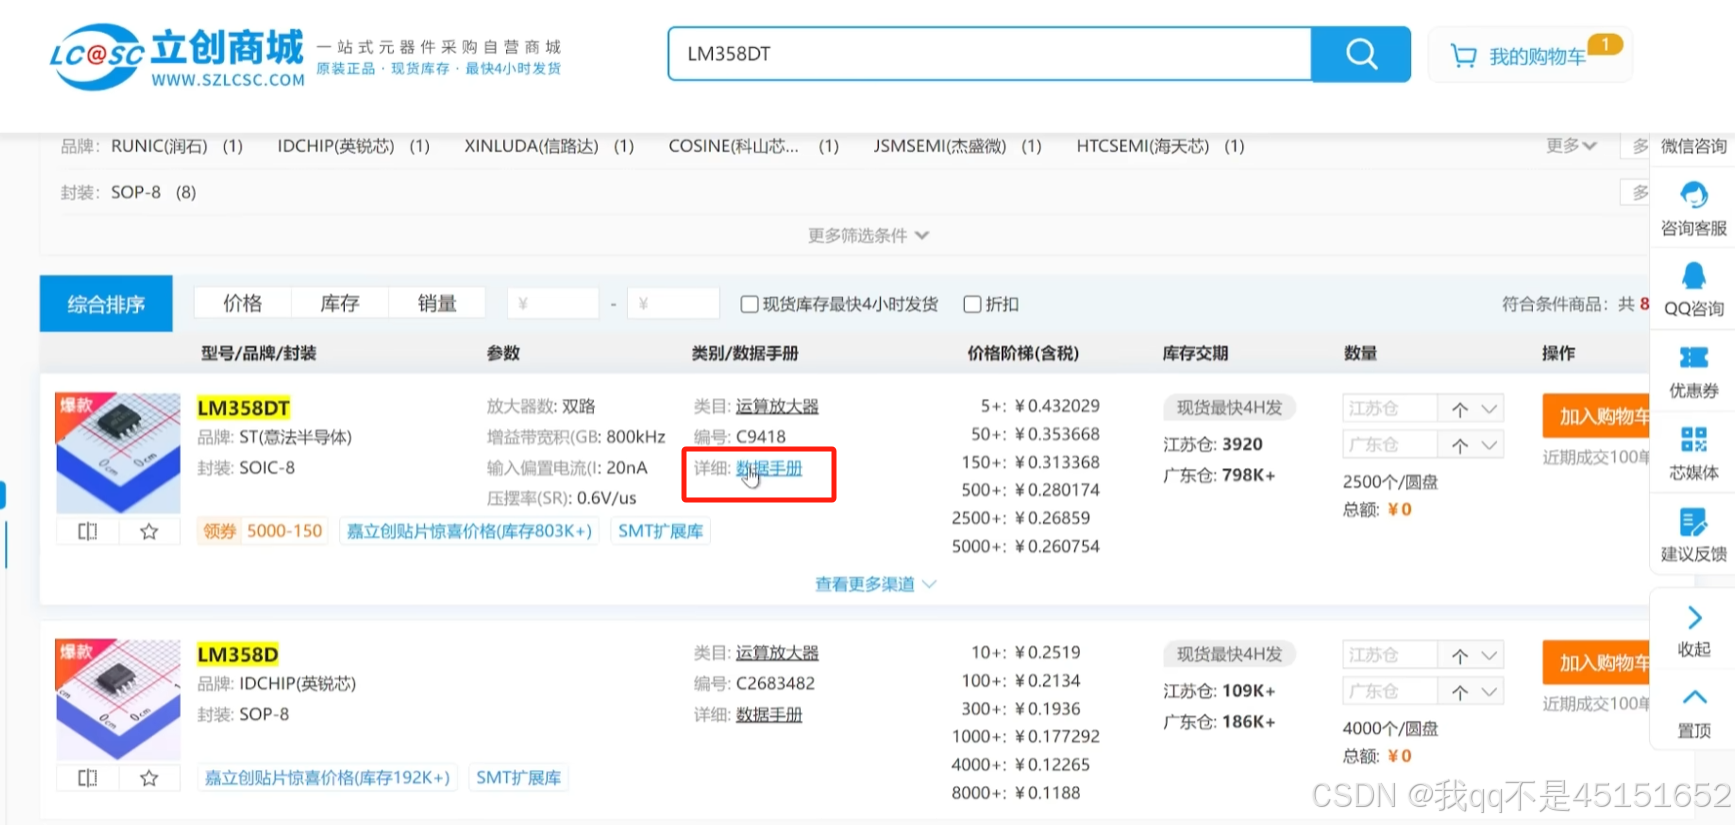Click 广东仓 quantity field for LM358D
Viewport: 1735px width, 825px height.
1390,691
